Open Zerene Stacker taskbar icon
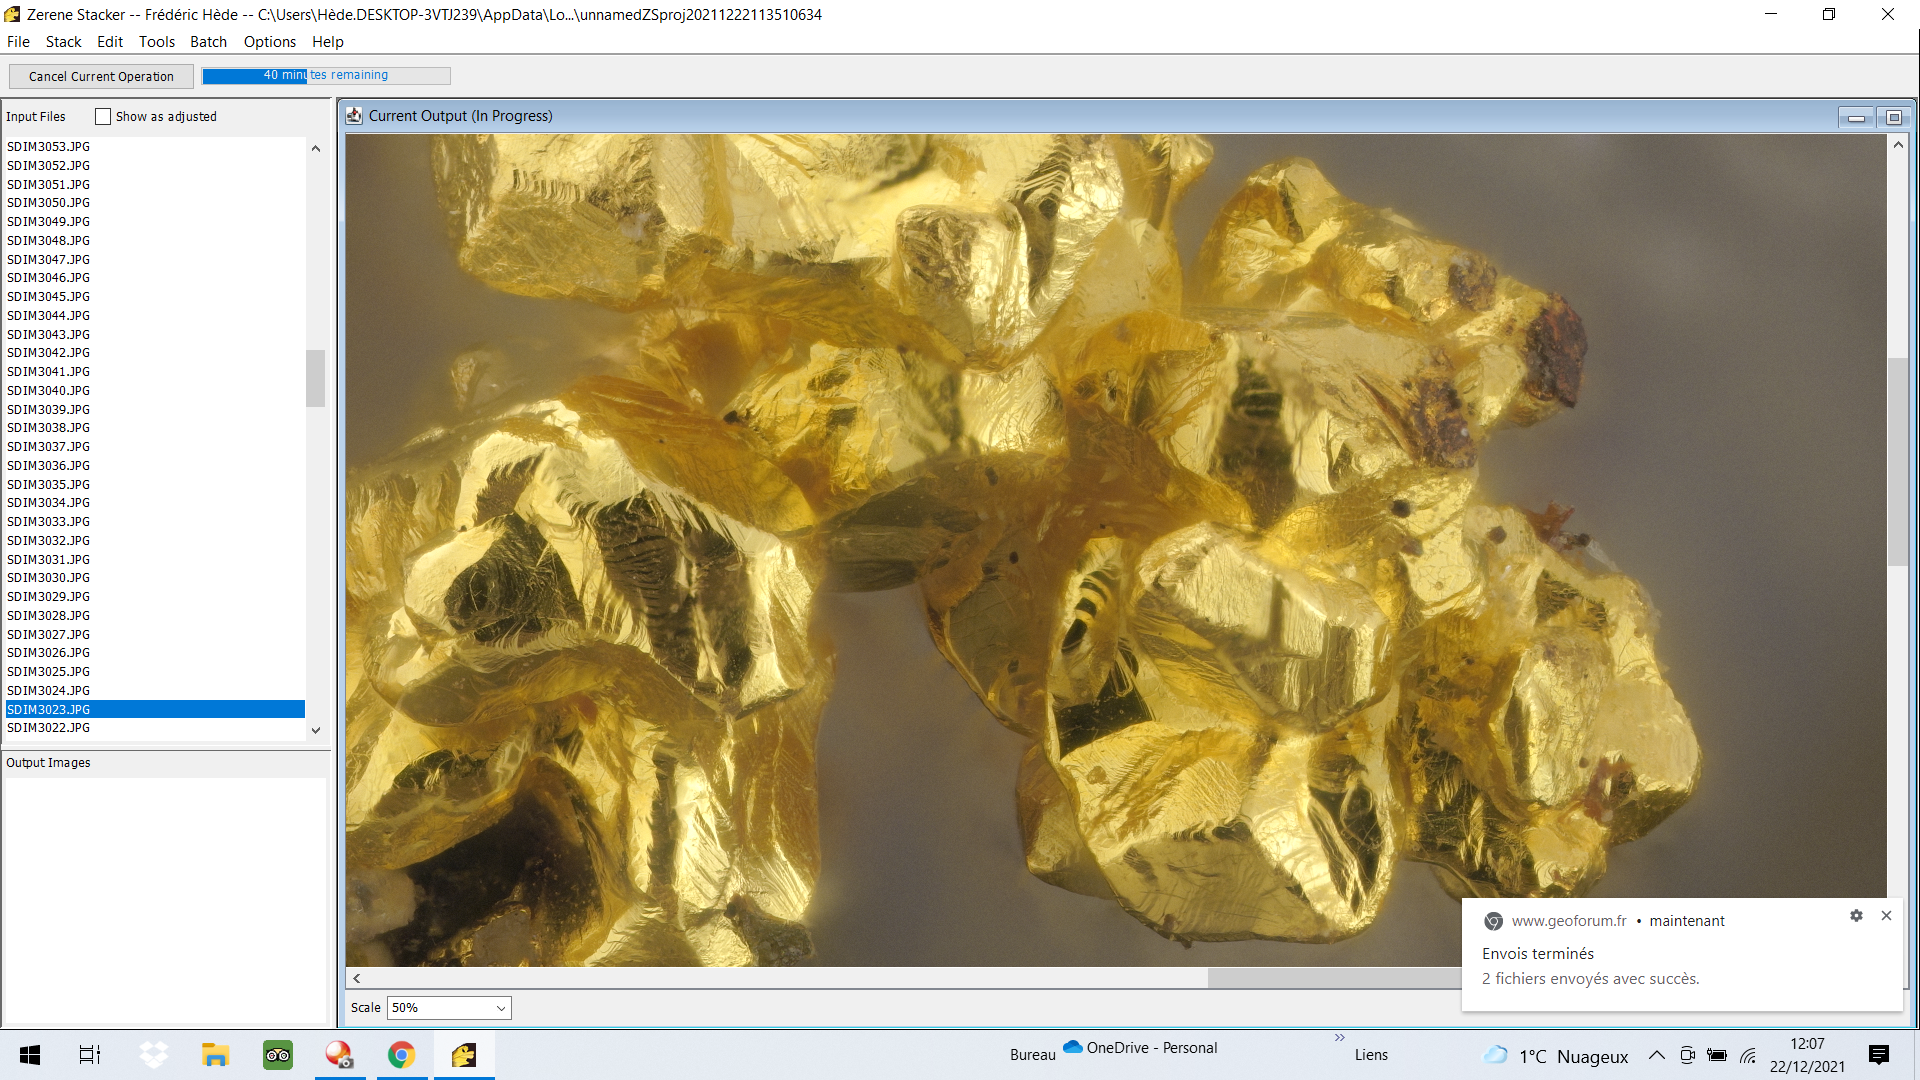Screen dimensions: 1920x1080 point(464,1055)
